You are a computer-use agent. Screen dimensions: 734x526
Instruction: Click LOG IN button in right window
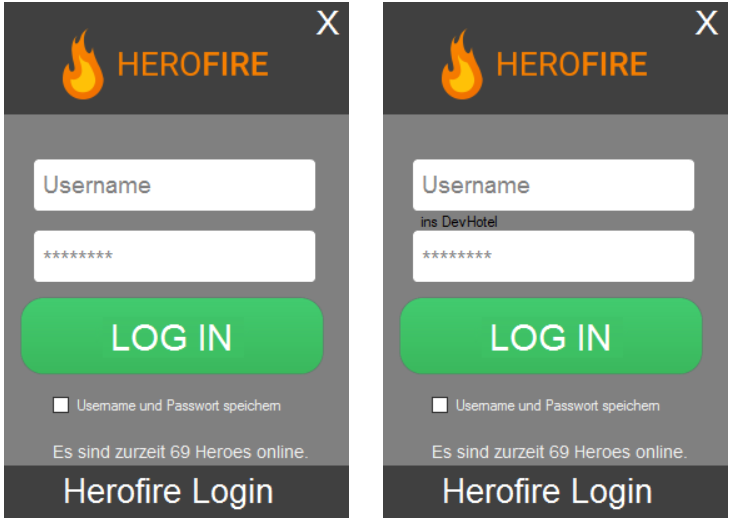point(551,336)
